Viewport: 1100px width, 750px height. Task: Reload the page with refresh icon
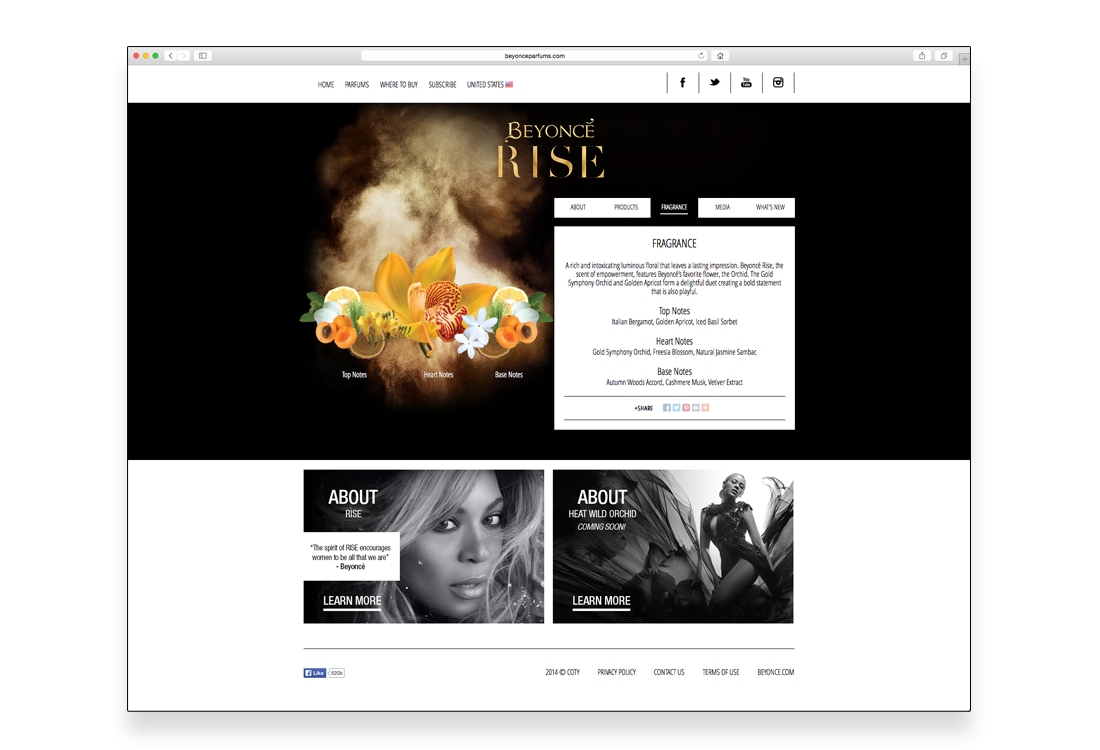[x=701, y=55]
